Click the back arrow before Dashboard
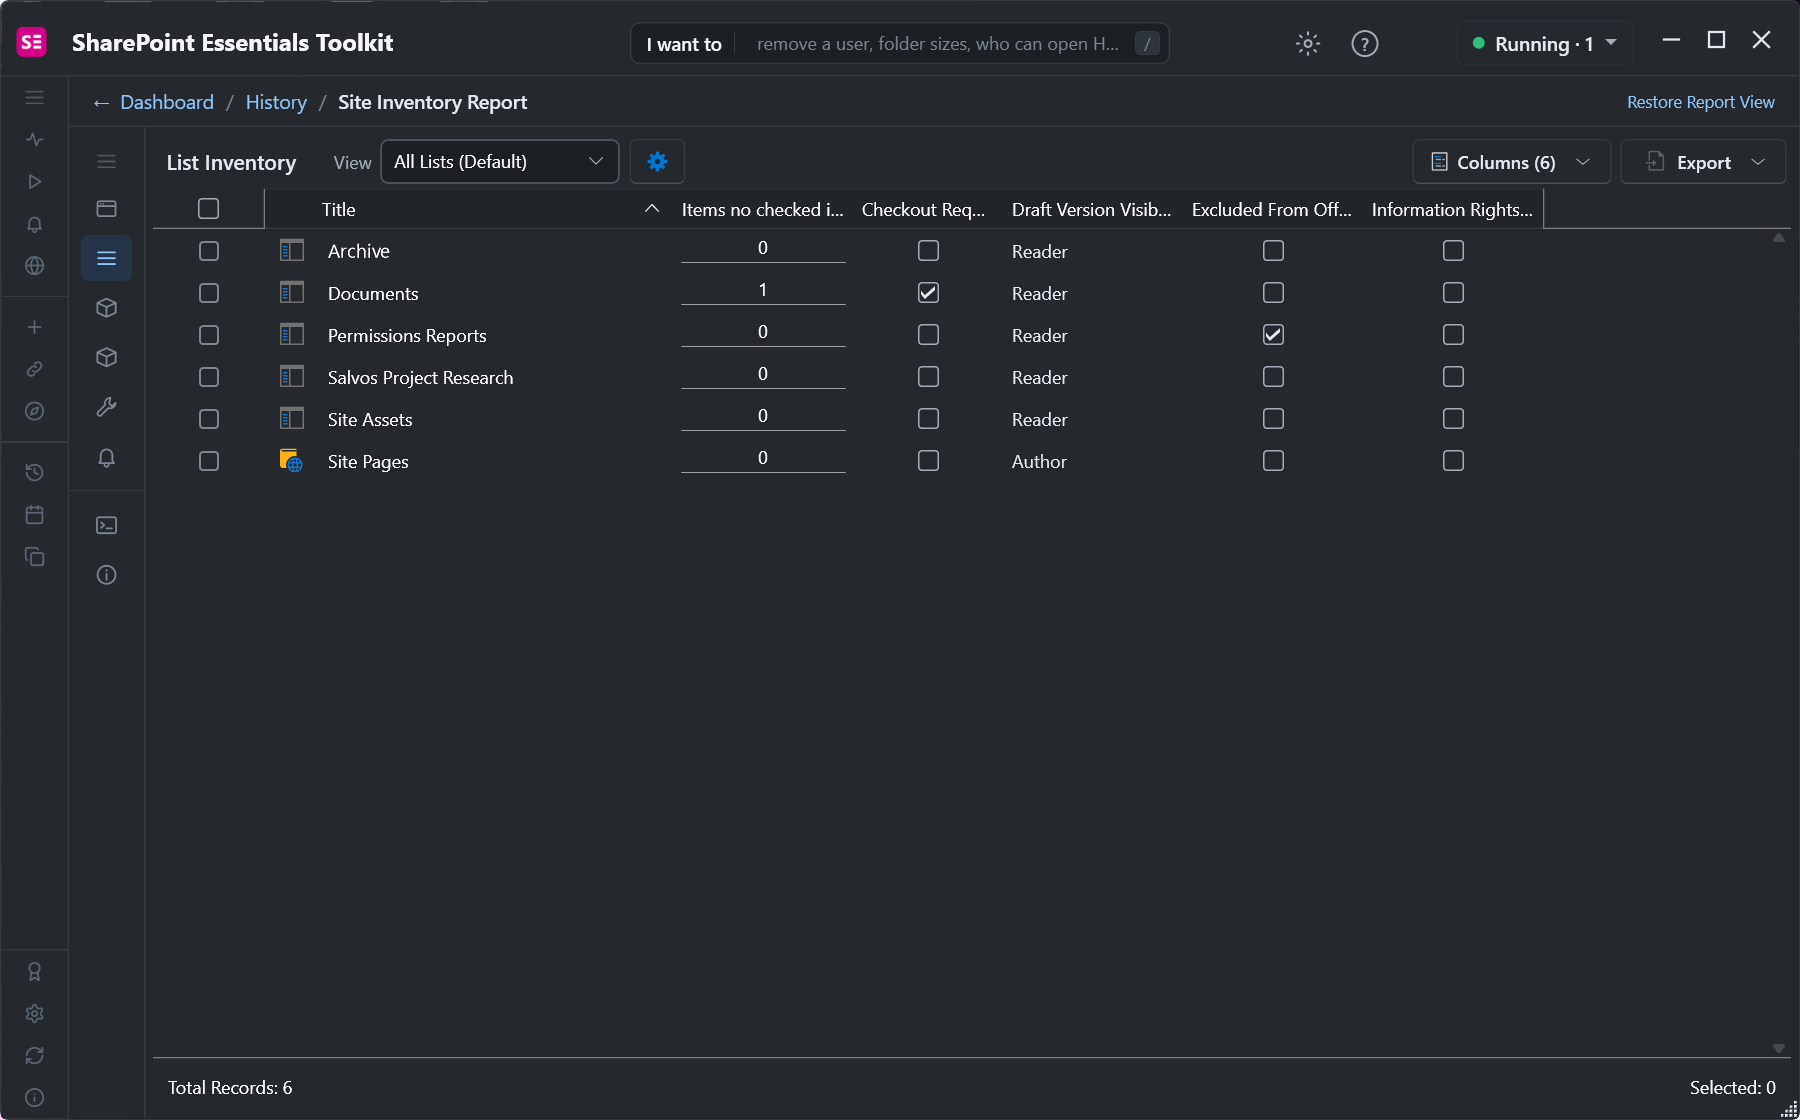1800x1120 pixels. point(101,103)
